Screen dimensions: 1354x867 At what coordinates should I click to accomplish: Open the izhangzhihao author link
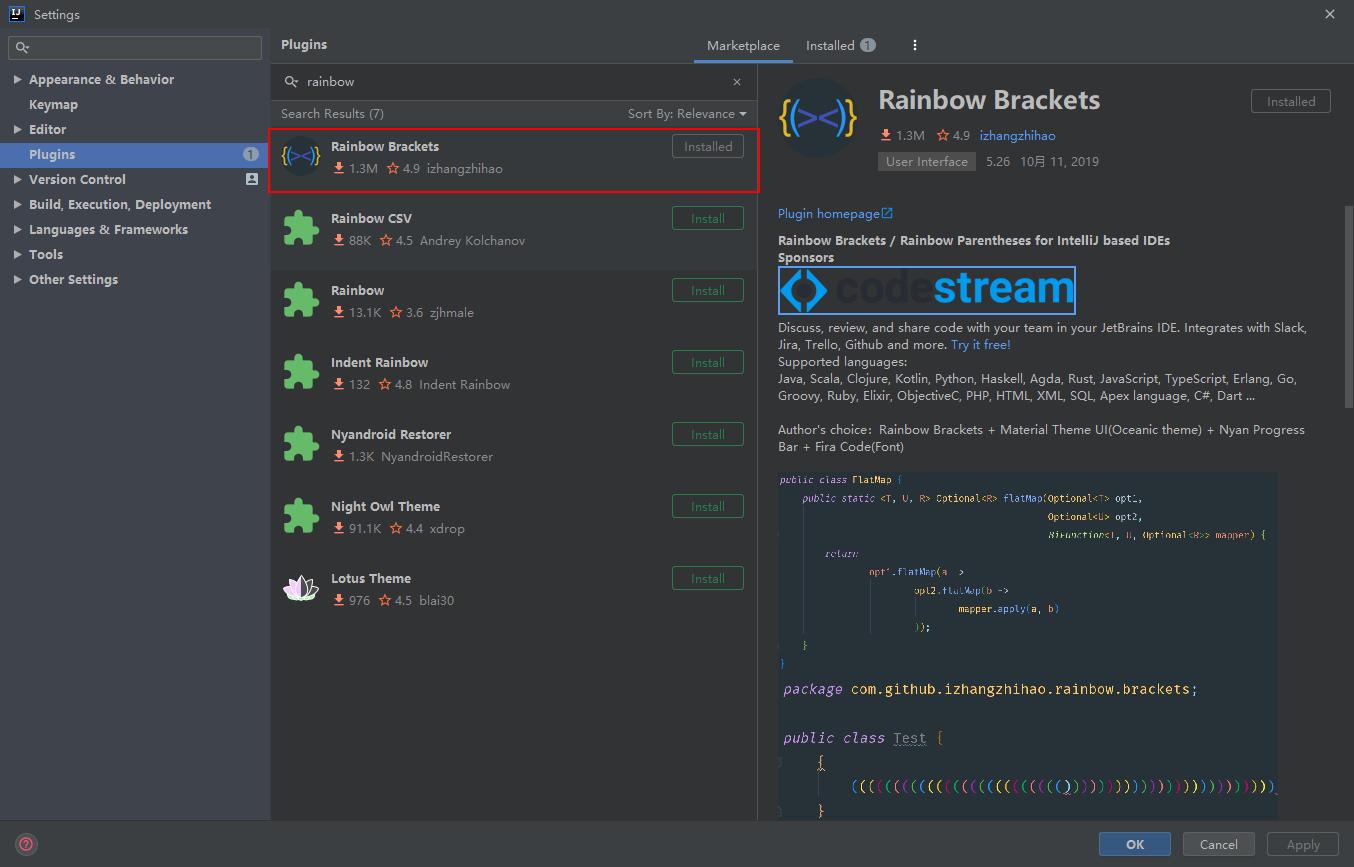tap(1017, 135)
